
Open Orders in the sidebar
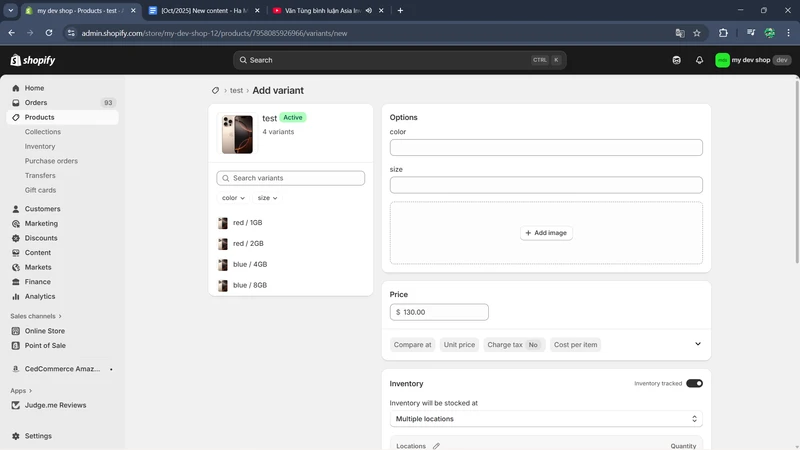click(x=36, y=103)
